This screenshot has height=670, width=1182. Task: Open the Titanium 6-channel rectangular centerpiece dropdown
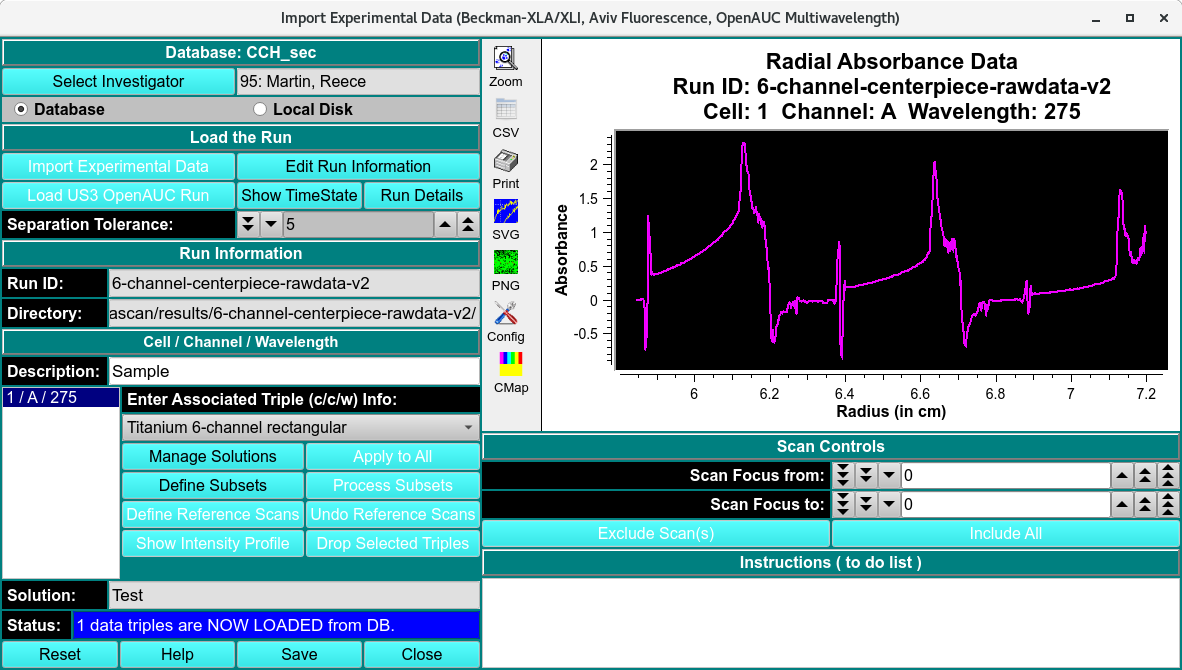(x=301, y=428)
